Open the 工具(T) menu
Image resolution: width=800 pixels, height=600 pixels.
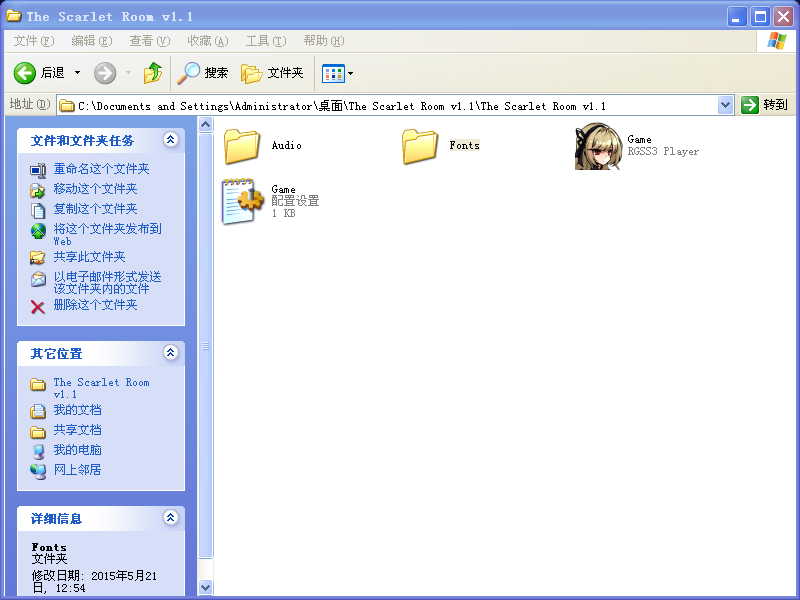click(x=266, y=41)
